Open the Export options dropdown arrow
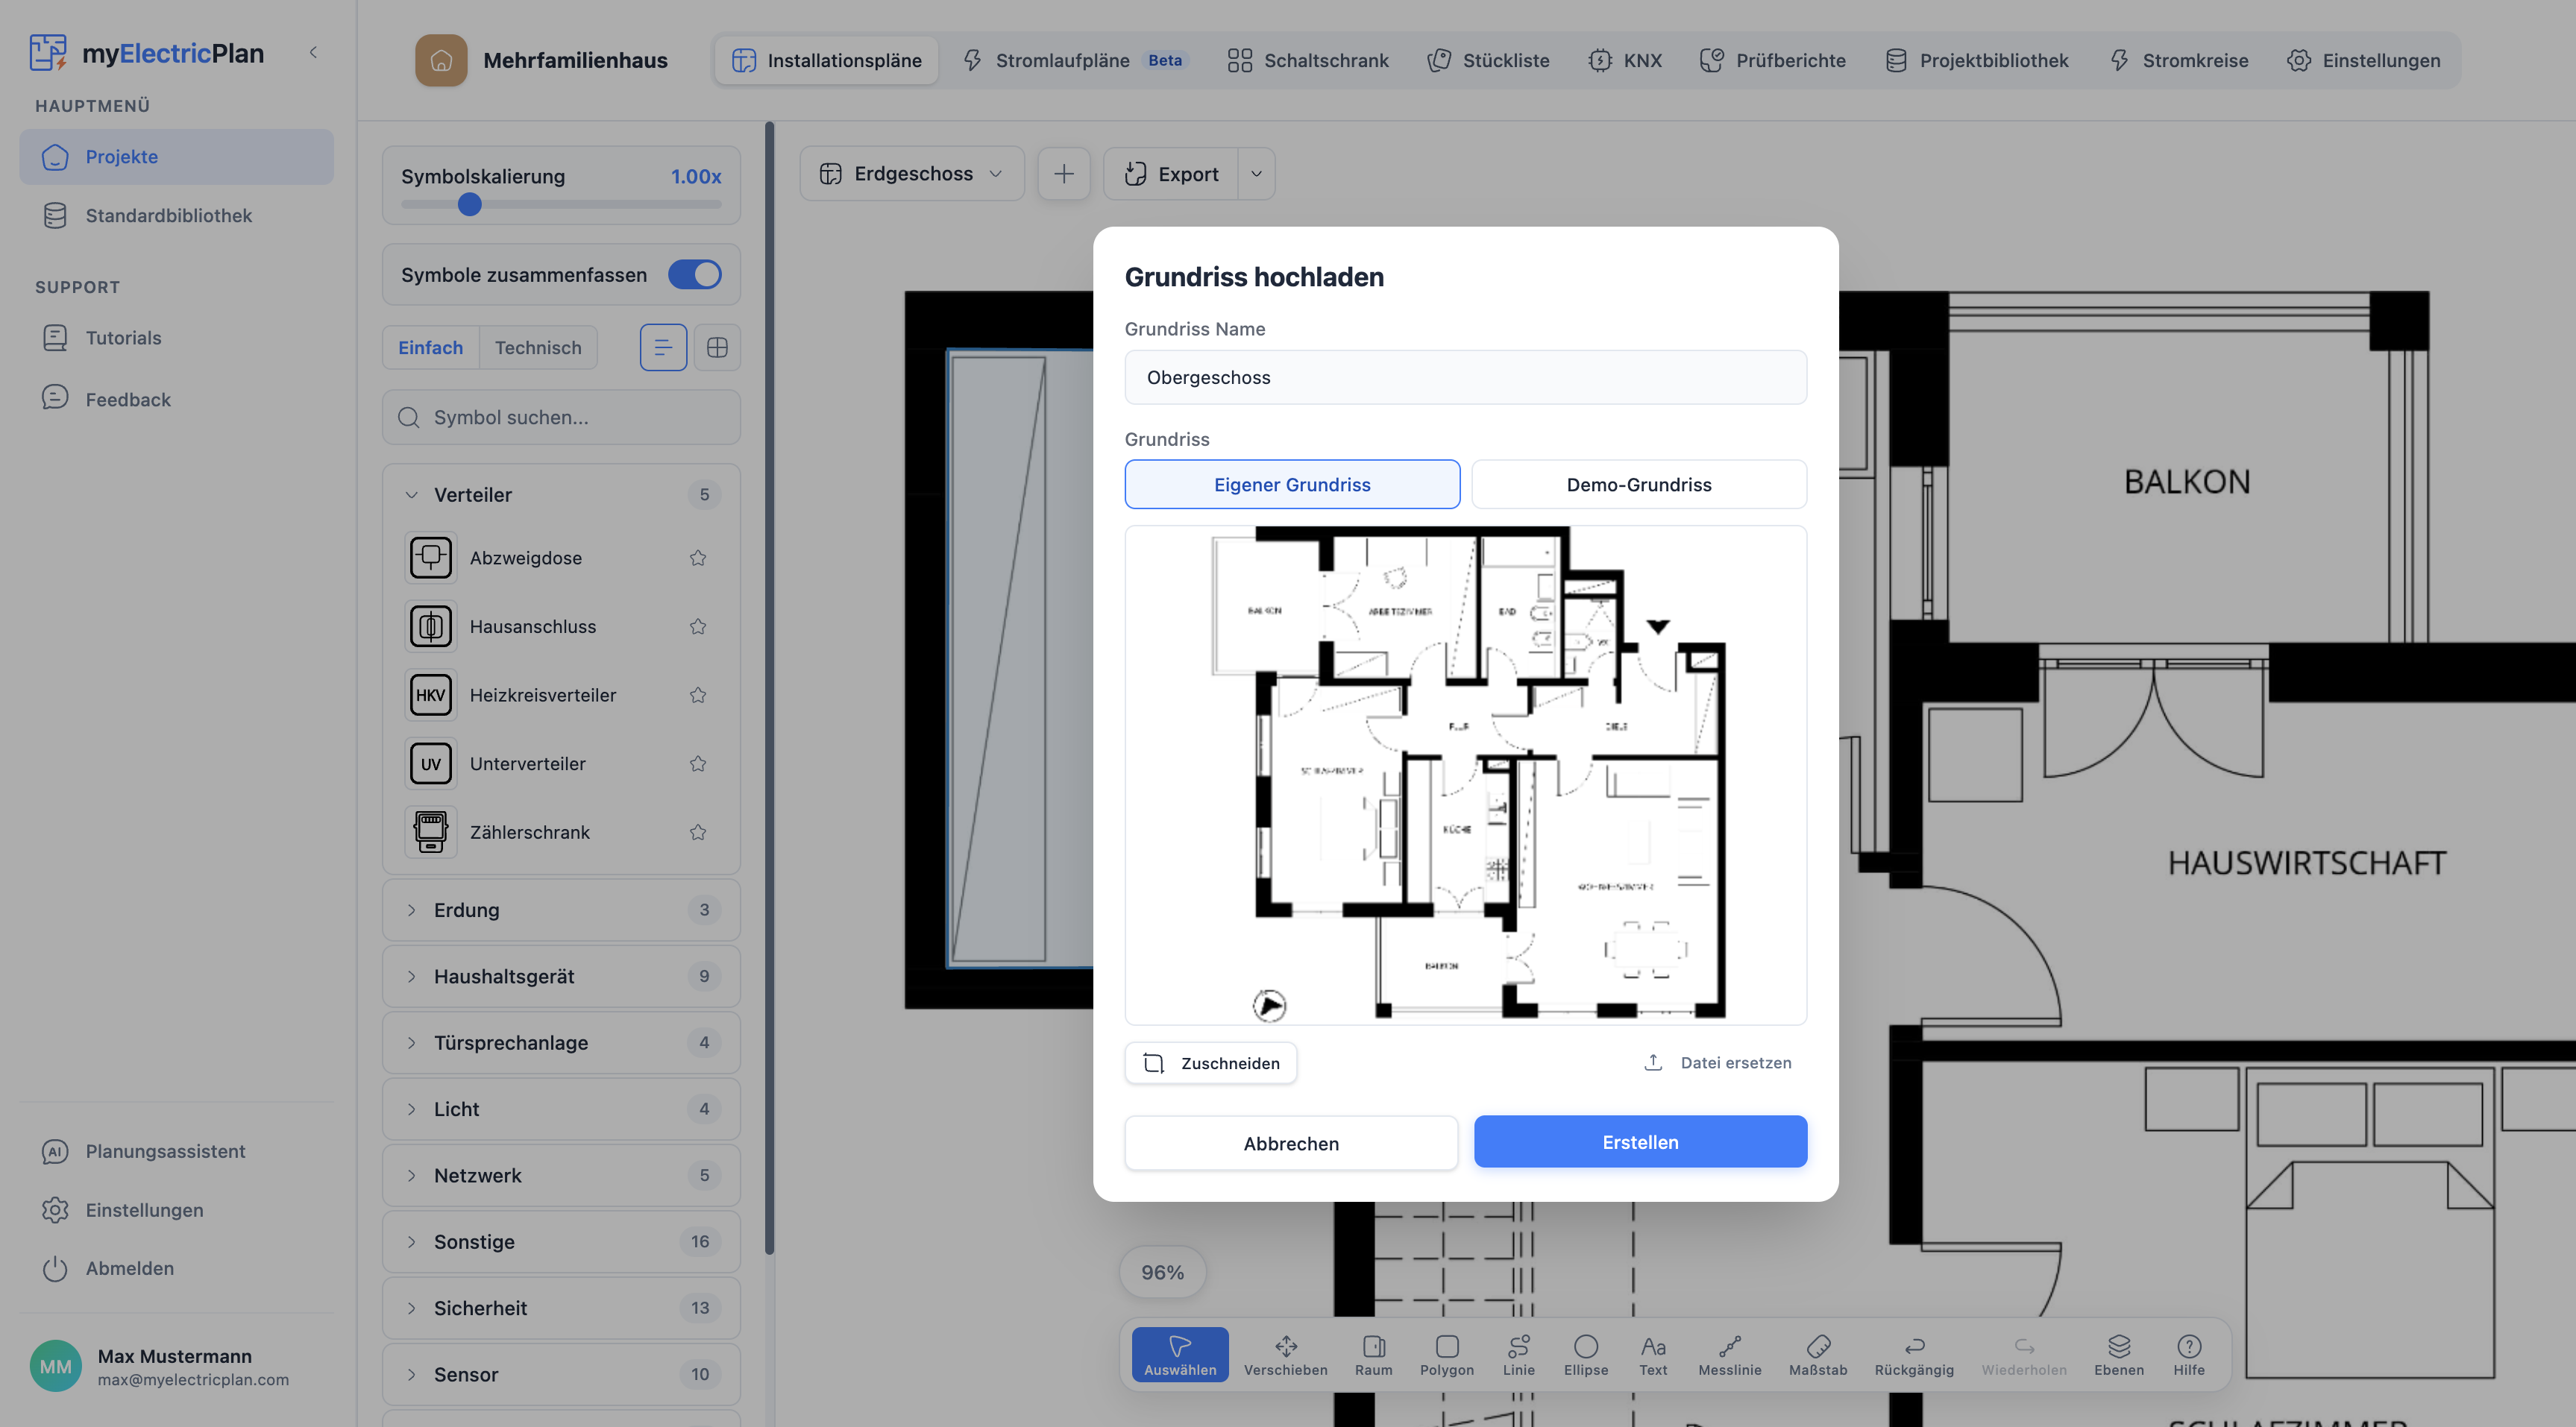 (x=1256, y=174)
